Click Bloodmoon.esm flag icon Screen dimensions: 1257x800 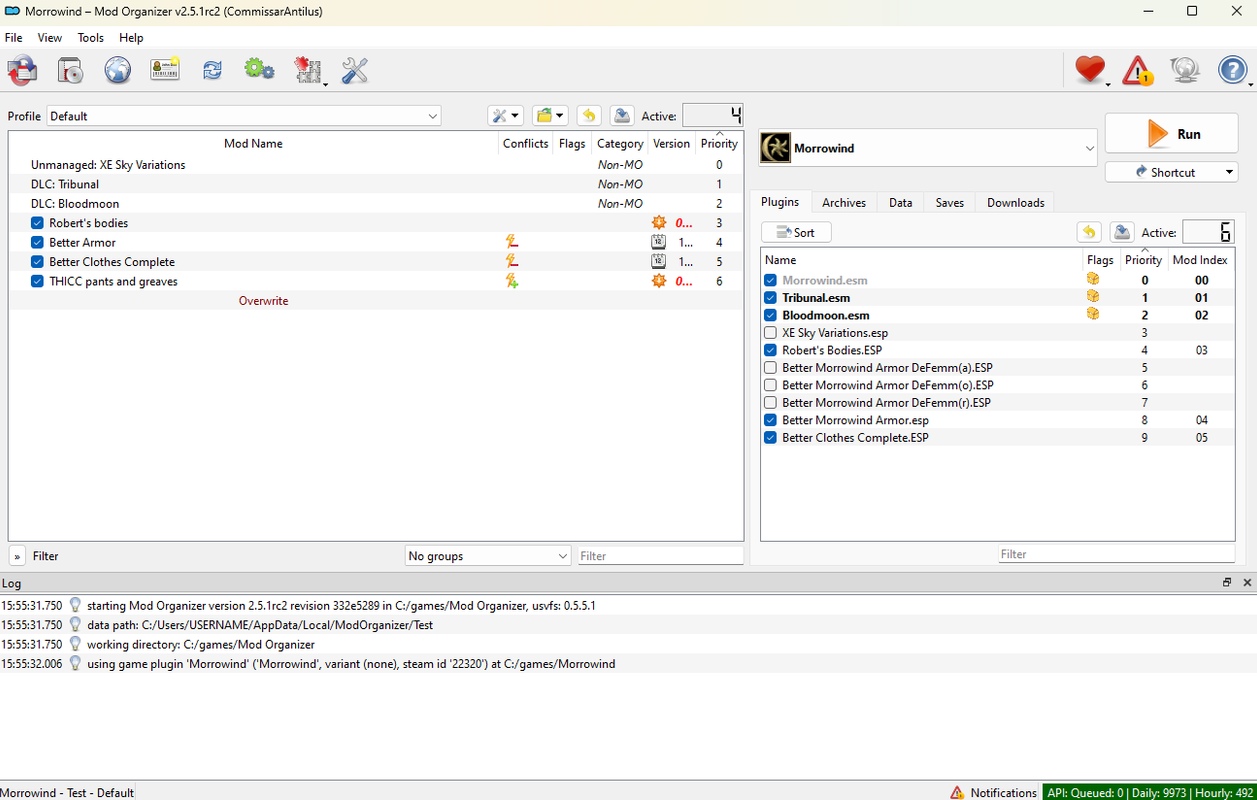coord(1093,314)
